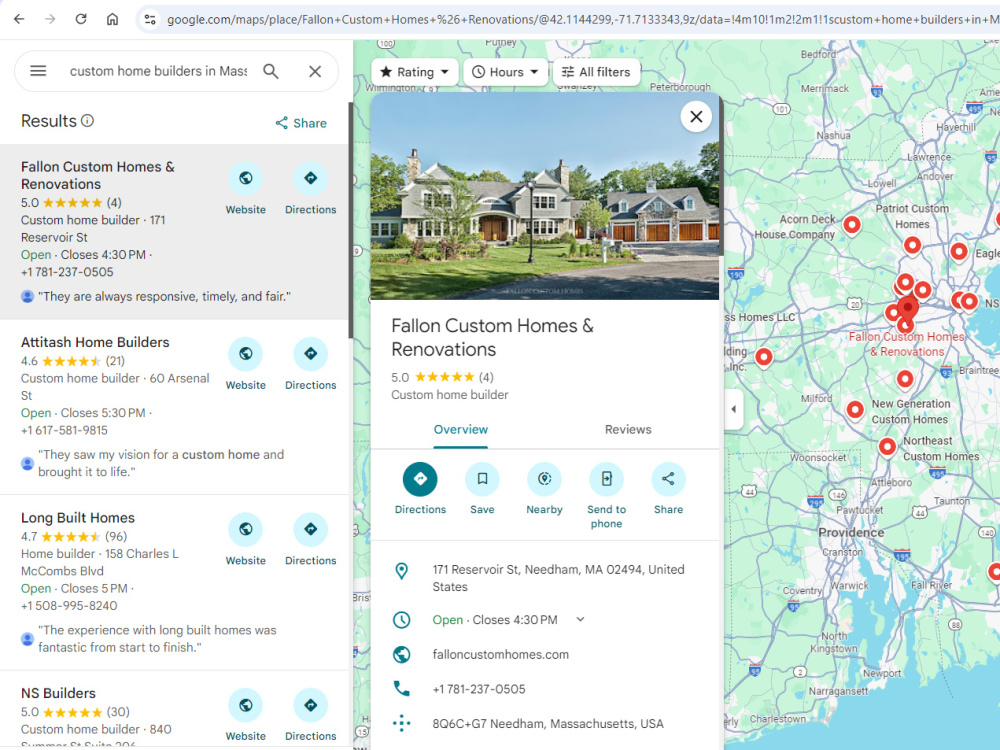Get Directions to NS Builders
The height and width of the screenshot is (750, 1000).
(311, 716)
